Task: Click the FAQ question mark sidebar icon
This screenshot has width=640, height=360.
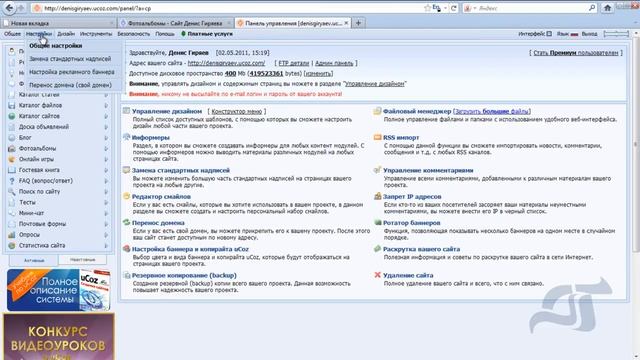Action: pos(12,181)
